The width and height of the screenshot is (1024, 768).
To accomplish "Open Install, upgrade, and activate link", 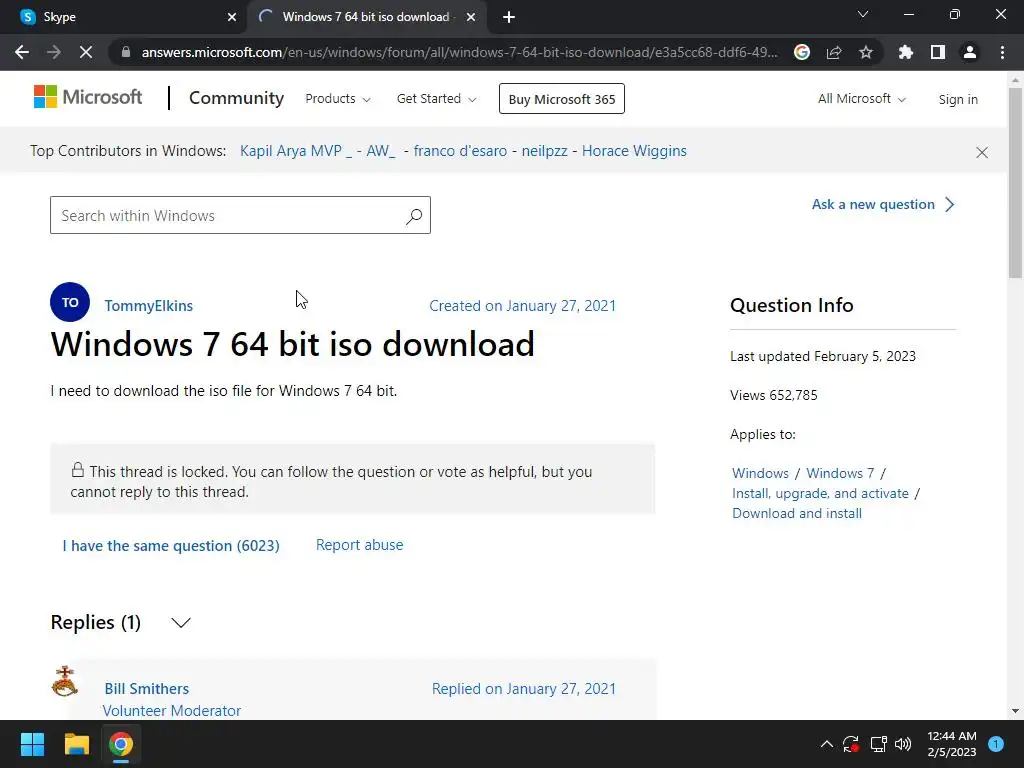I will tap(820, 493).
